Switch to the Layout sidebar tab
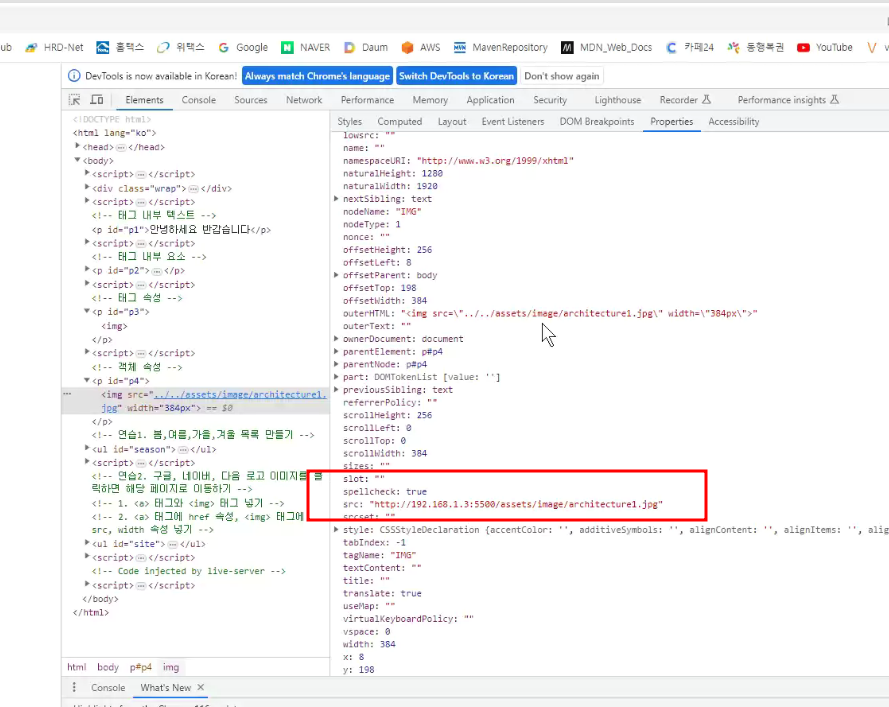This screenshot has width=889, height=707. click(452, 121)
